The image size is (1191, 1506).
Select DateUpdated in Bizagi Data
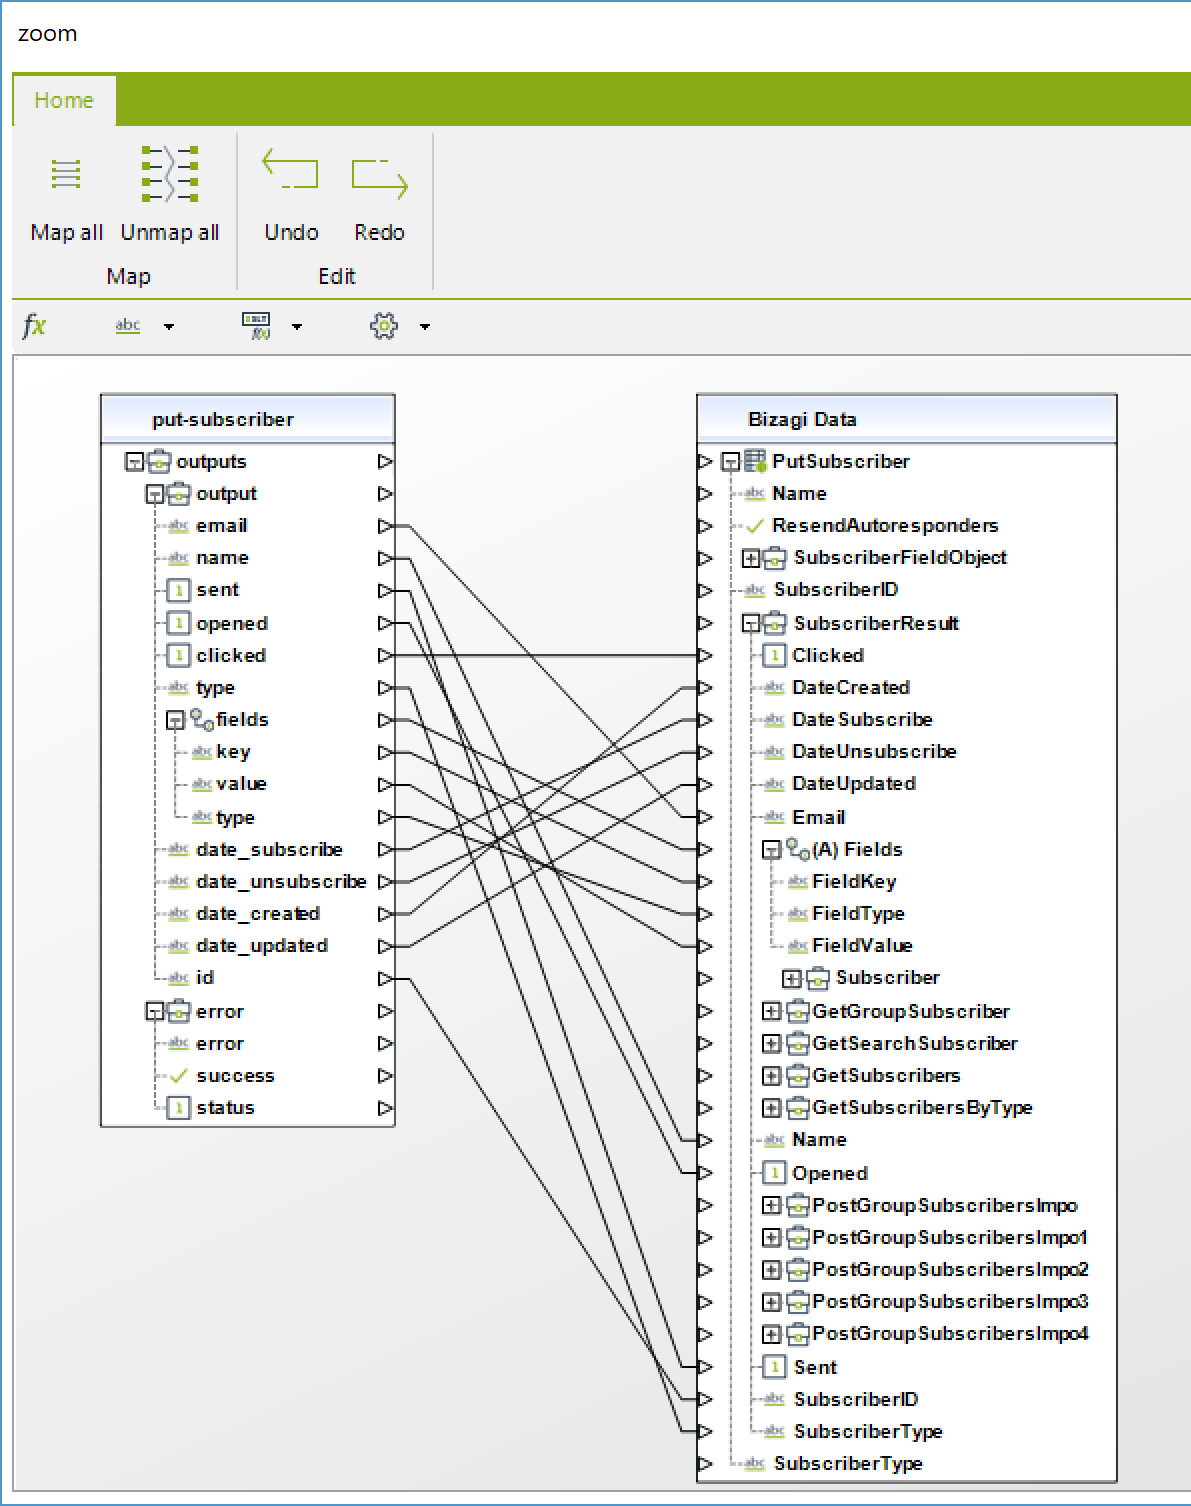854,784
